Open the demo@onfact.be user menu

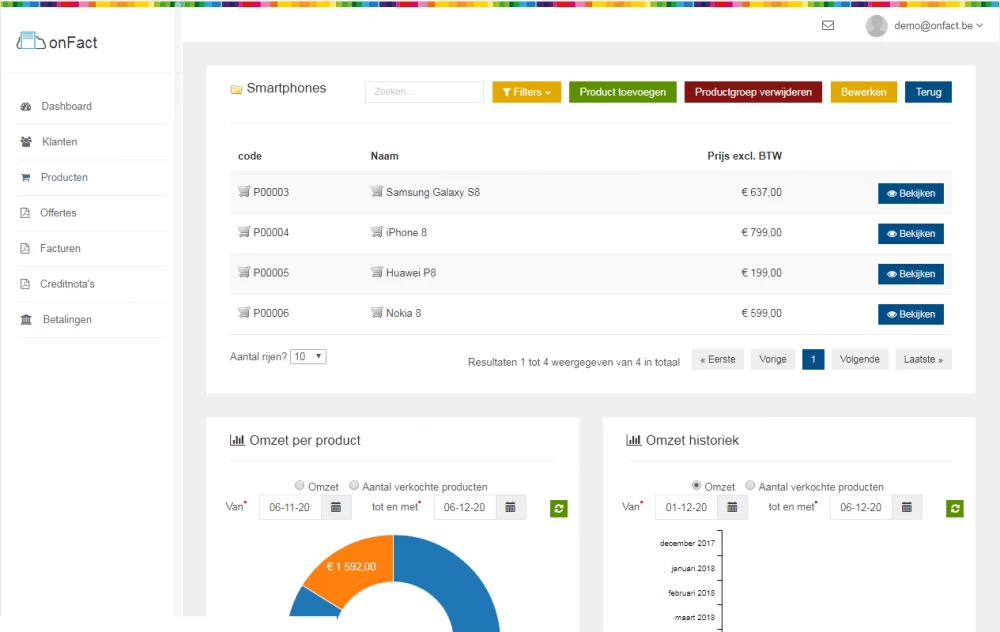point(920,26)
